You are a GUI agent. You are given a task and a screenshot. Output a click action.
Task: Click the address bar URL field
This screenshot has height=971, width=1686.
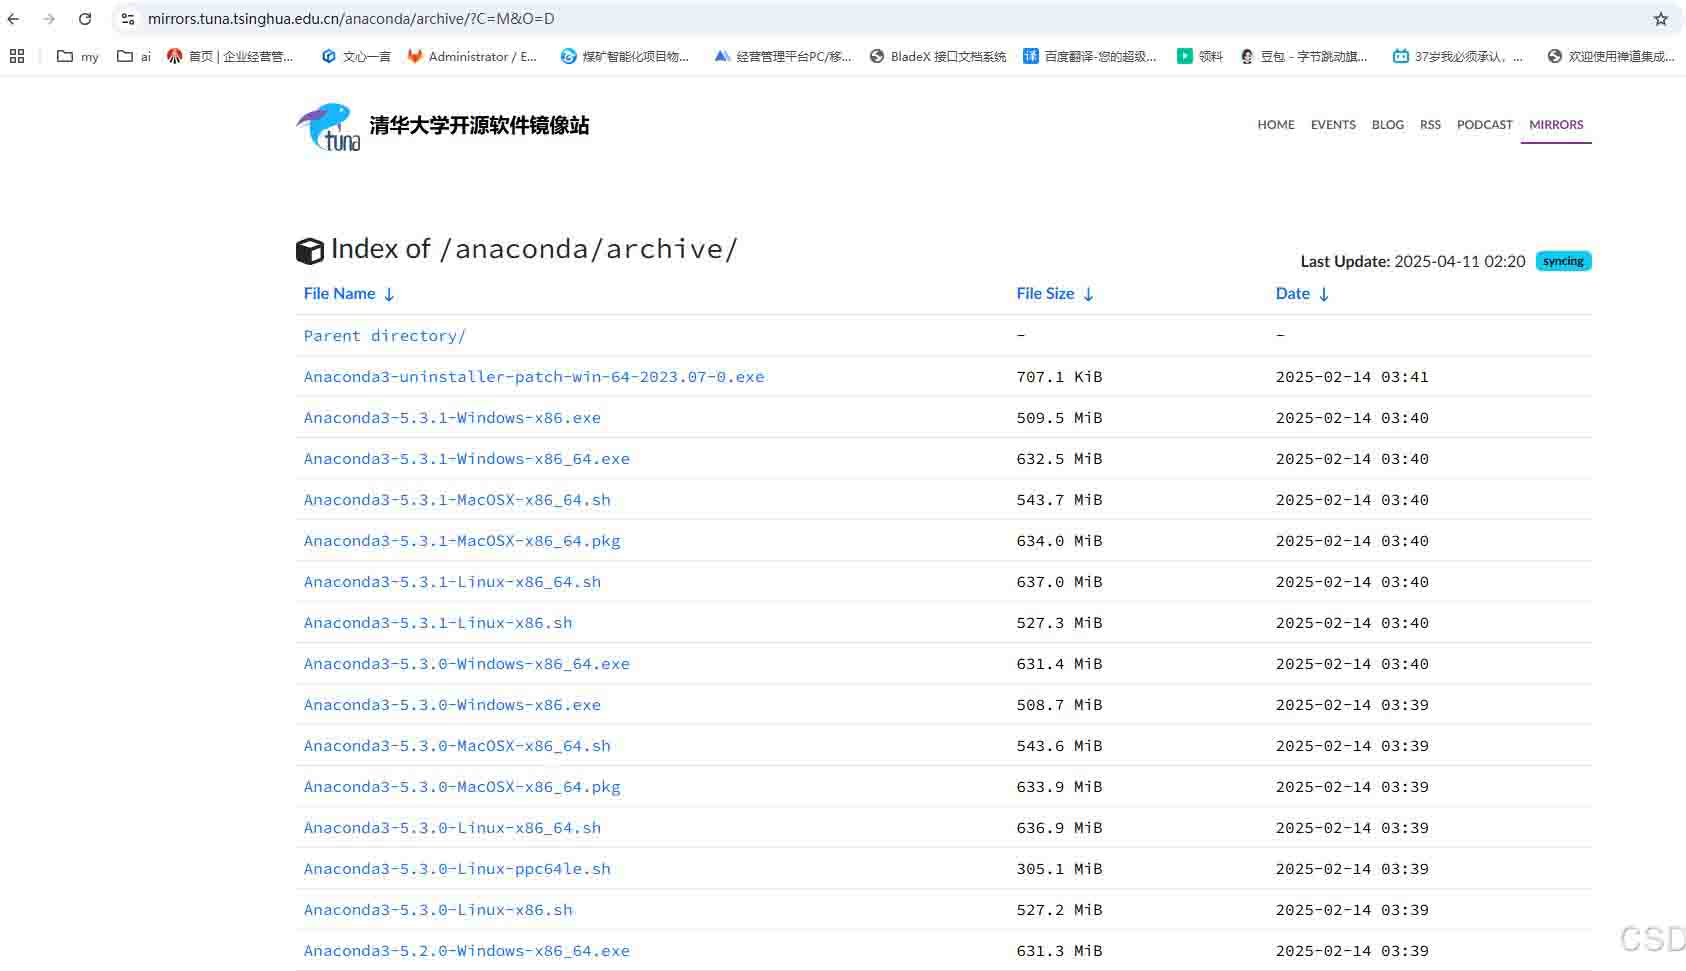890,19
